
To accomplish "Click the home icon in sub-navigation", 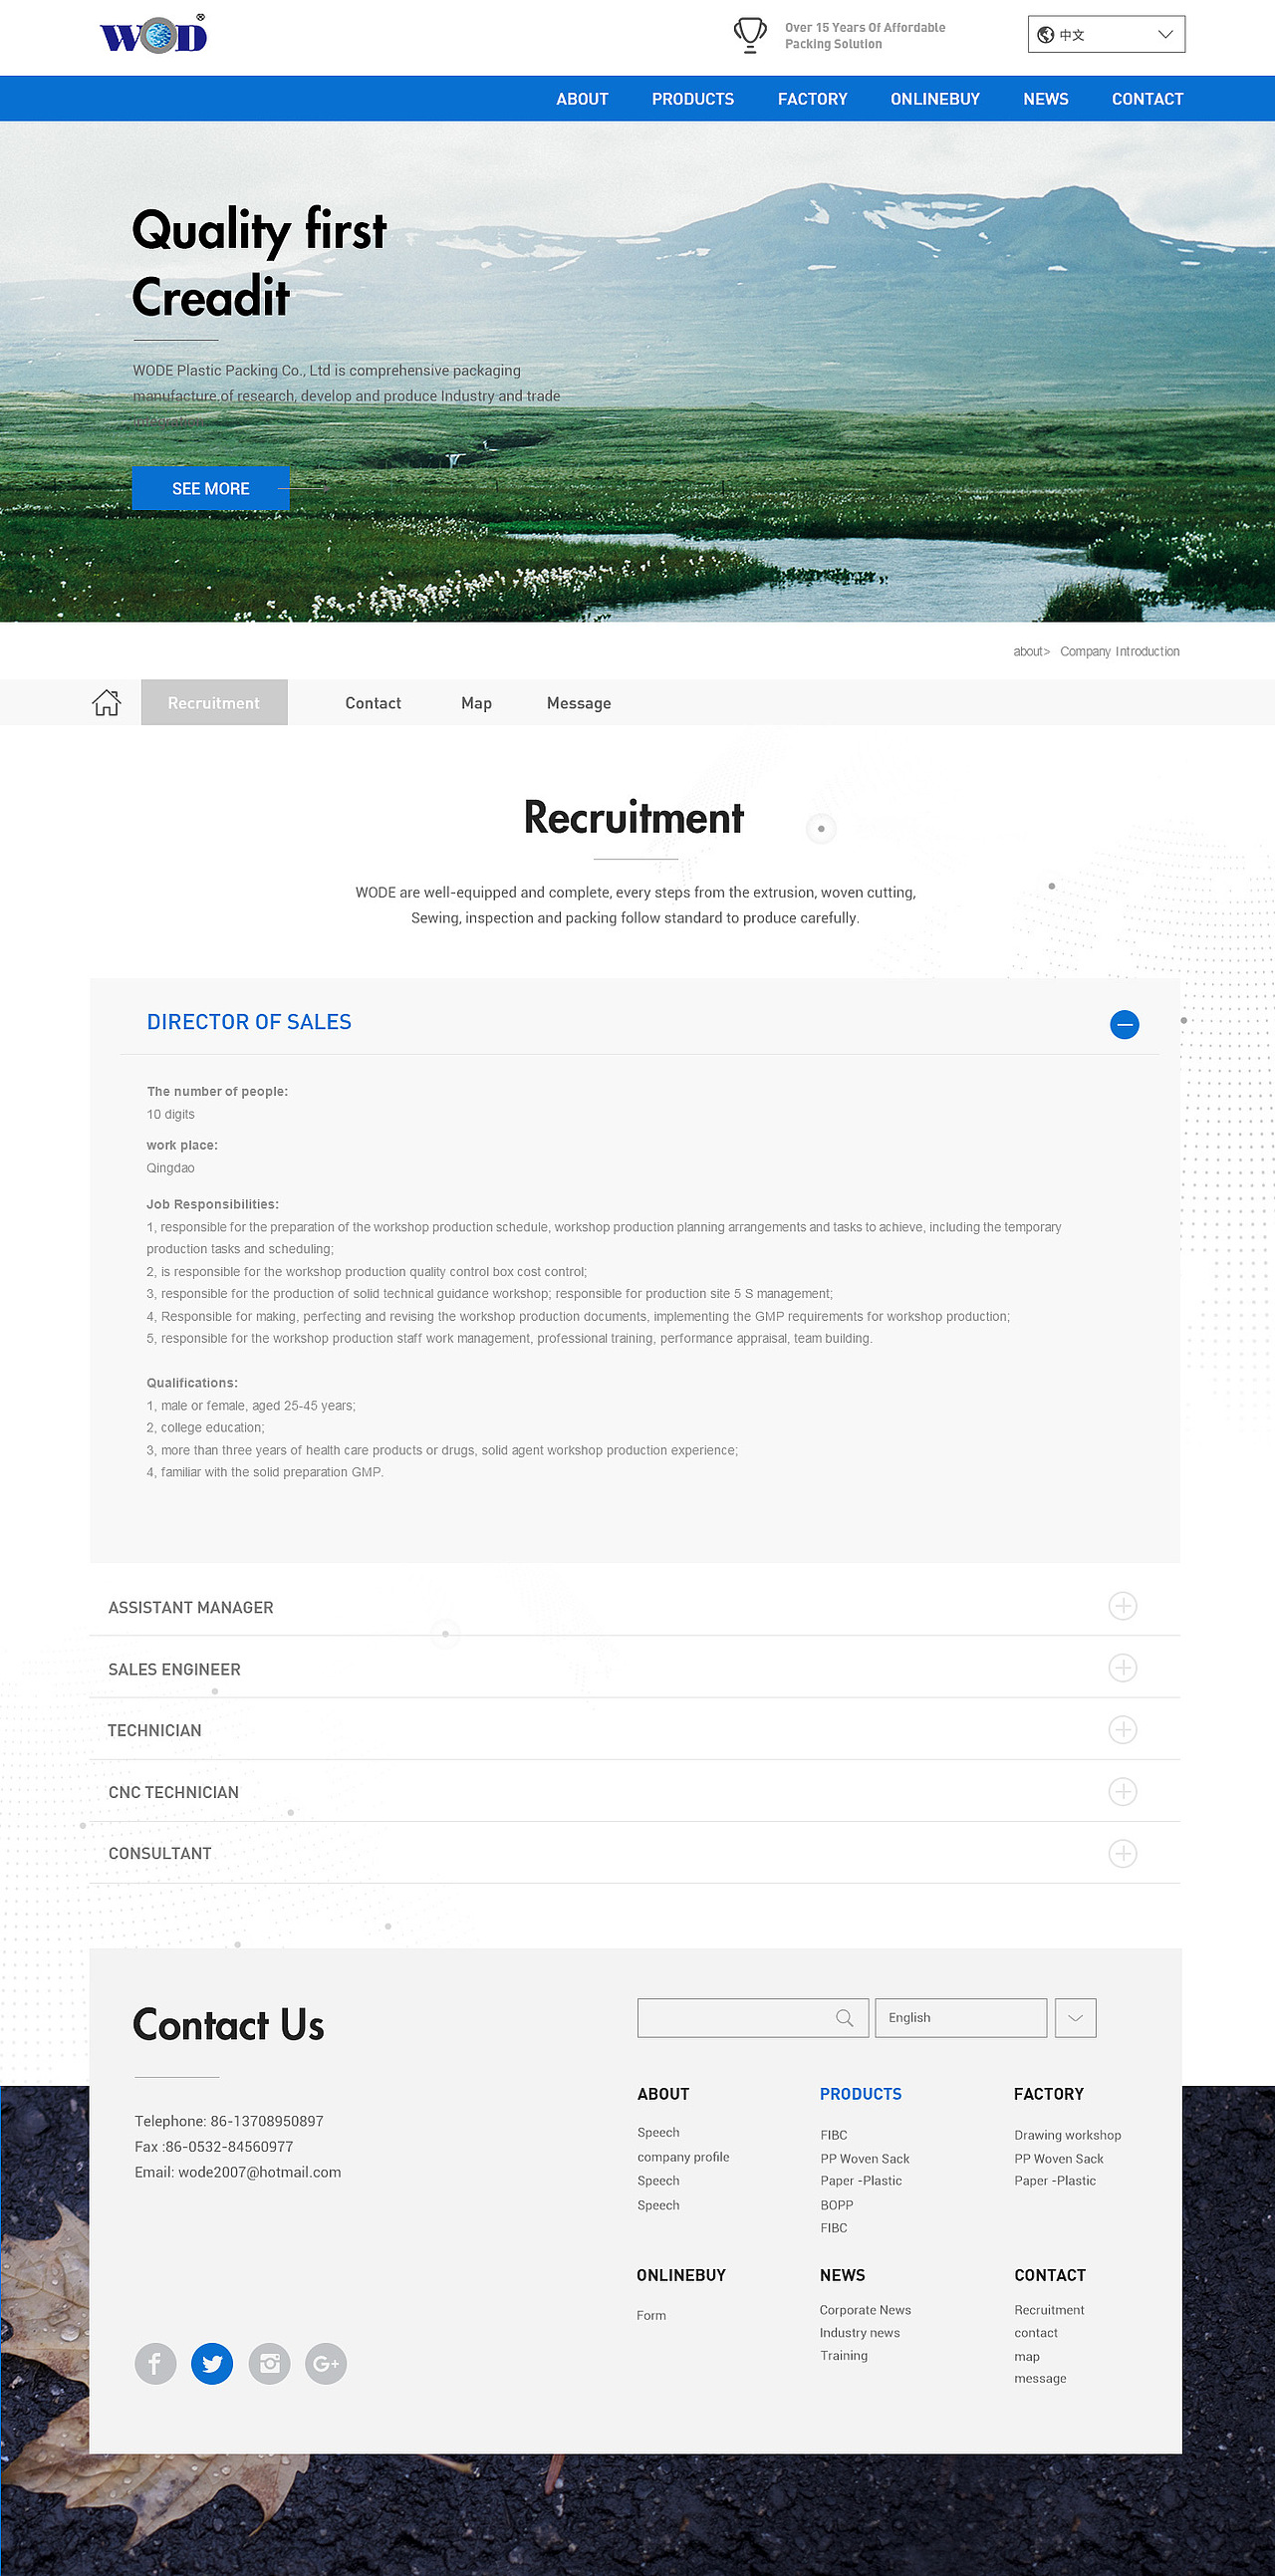I will 106,703.
